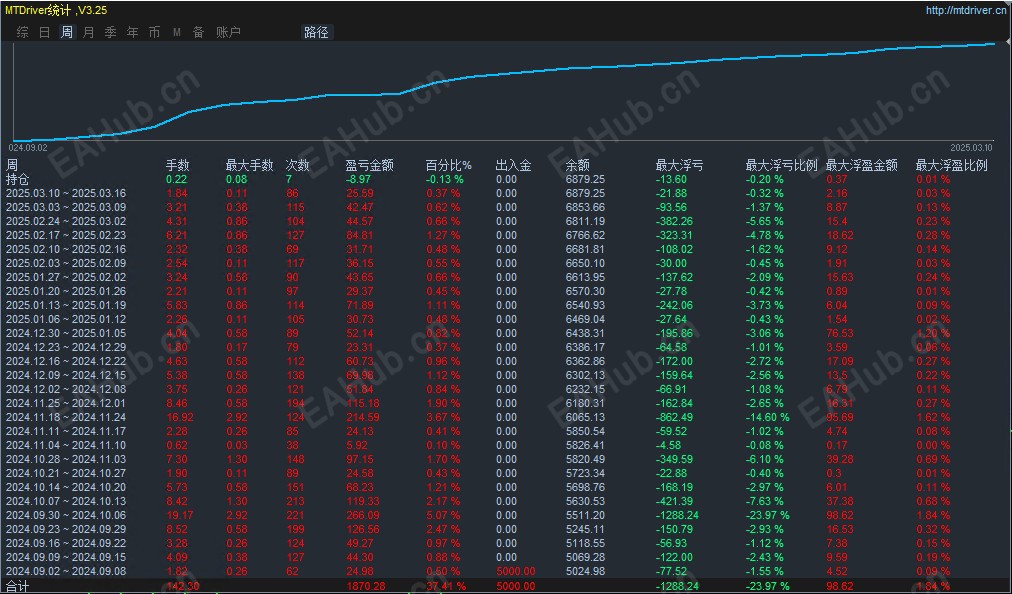Click the -8.97 open position profit value
The image size is (1012, 594).
pos(358,179)
